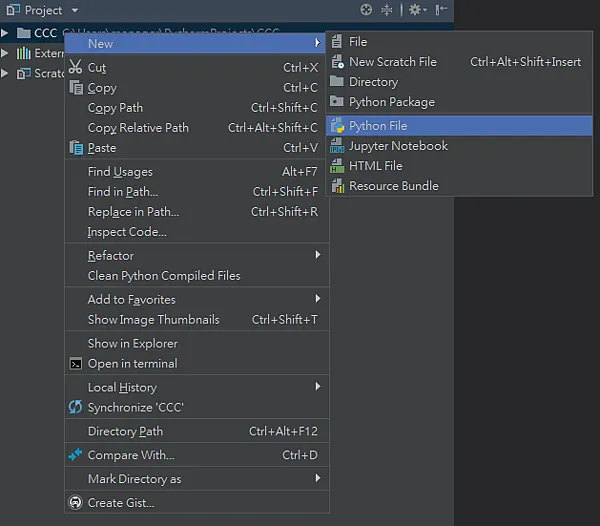Viewport: 600px width, 526px height.
Task: Select Show in Explorer
Action: tap(132, 344)
